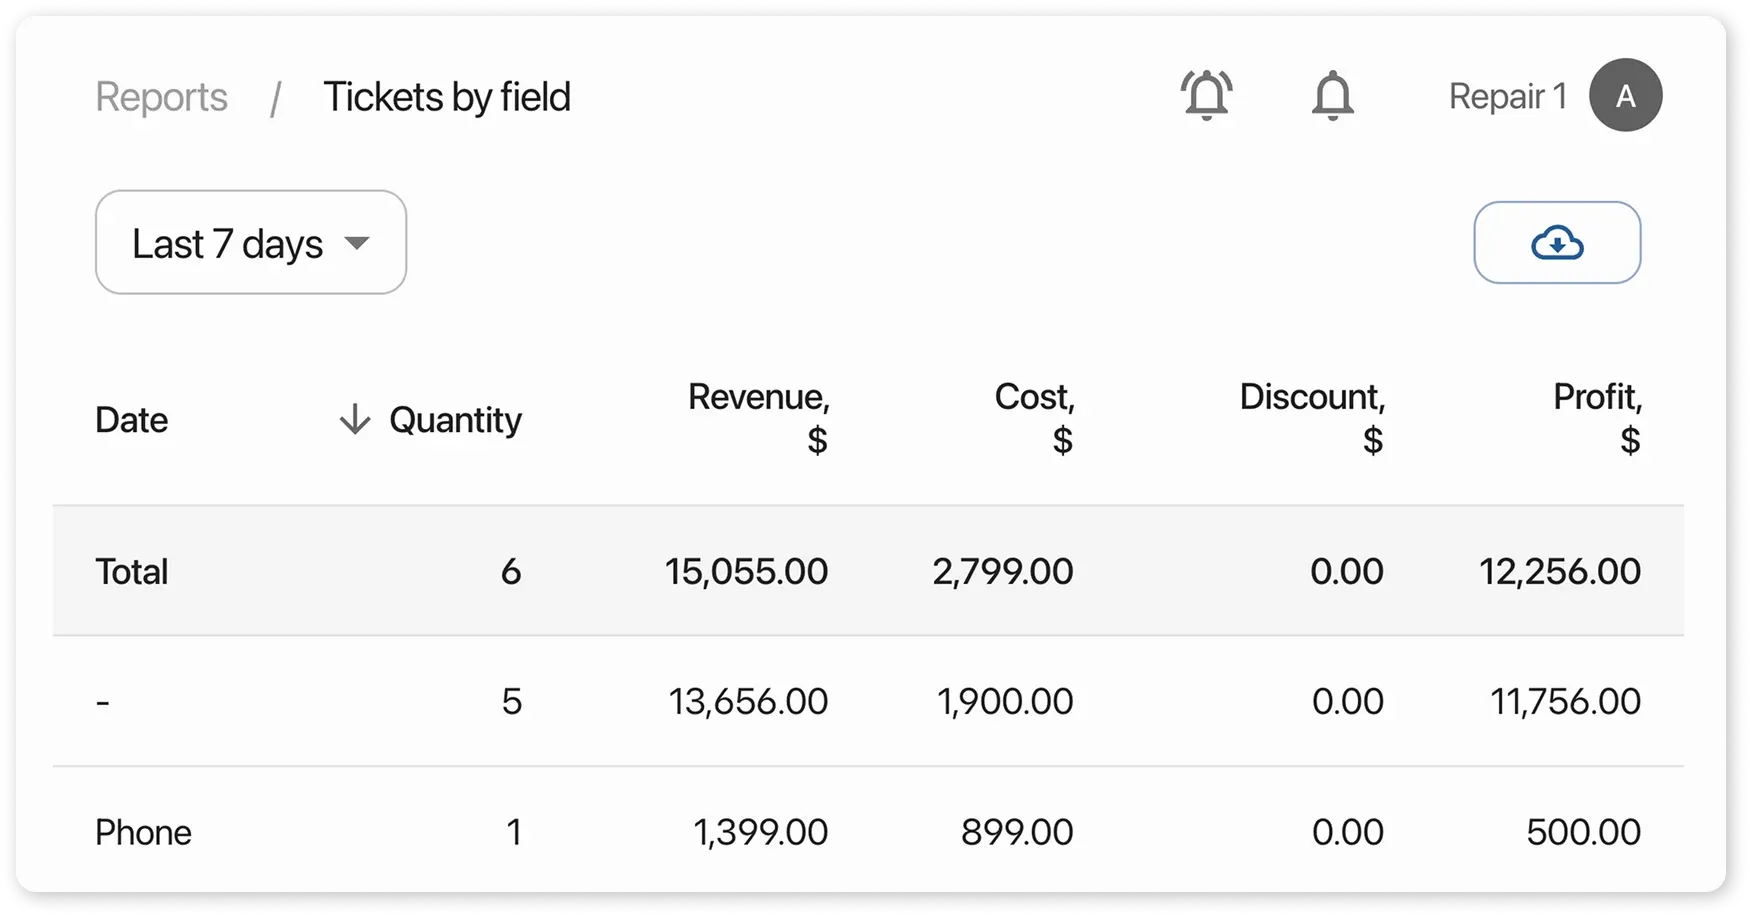Click the Tickets by field title
The height and width of the screenshot is (916, 1750).
447,96
